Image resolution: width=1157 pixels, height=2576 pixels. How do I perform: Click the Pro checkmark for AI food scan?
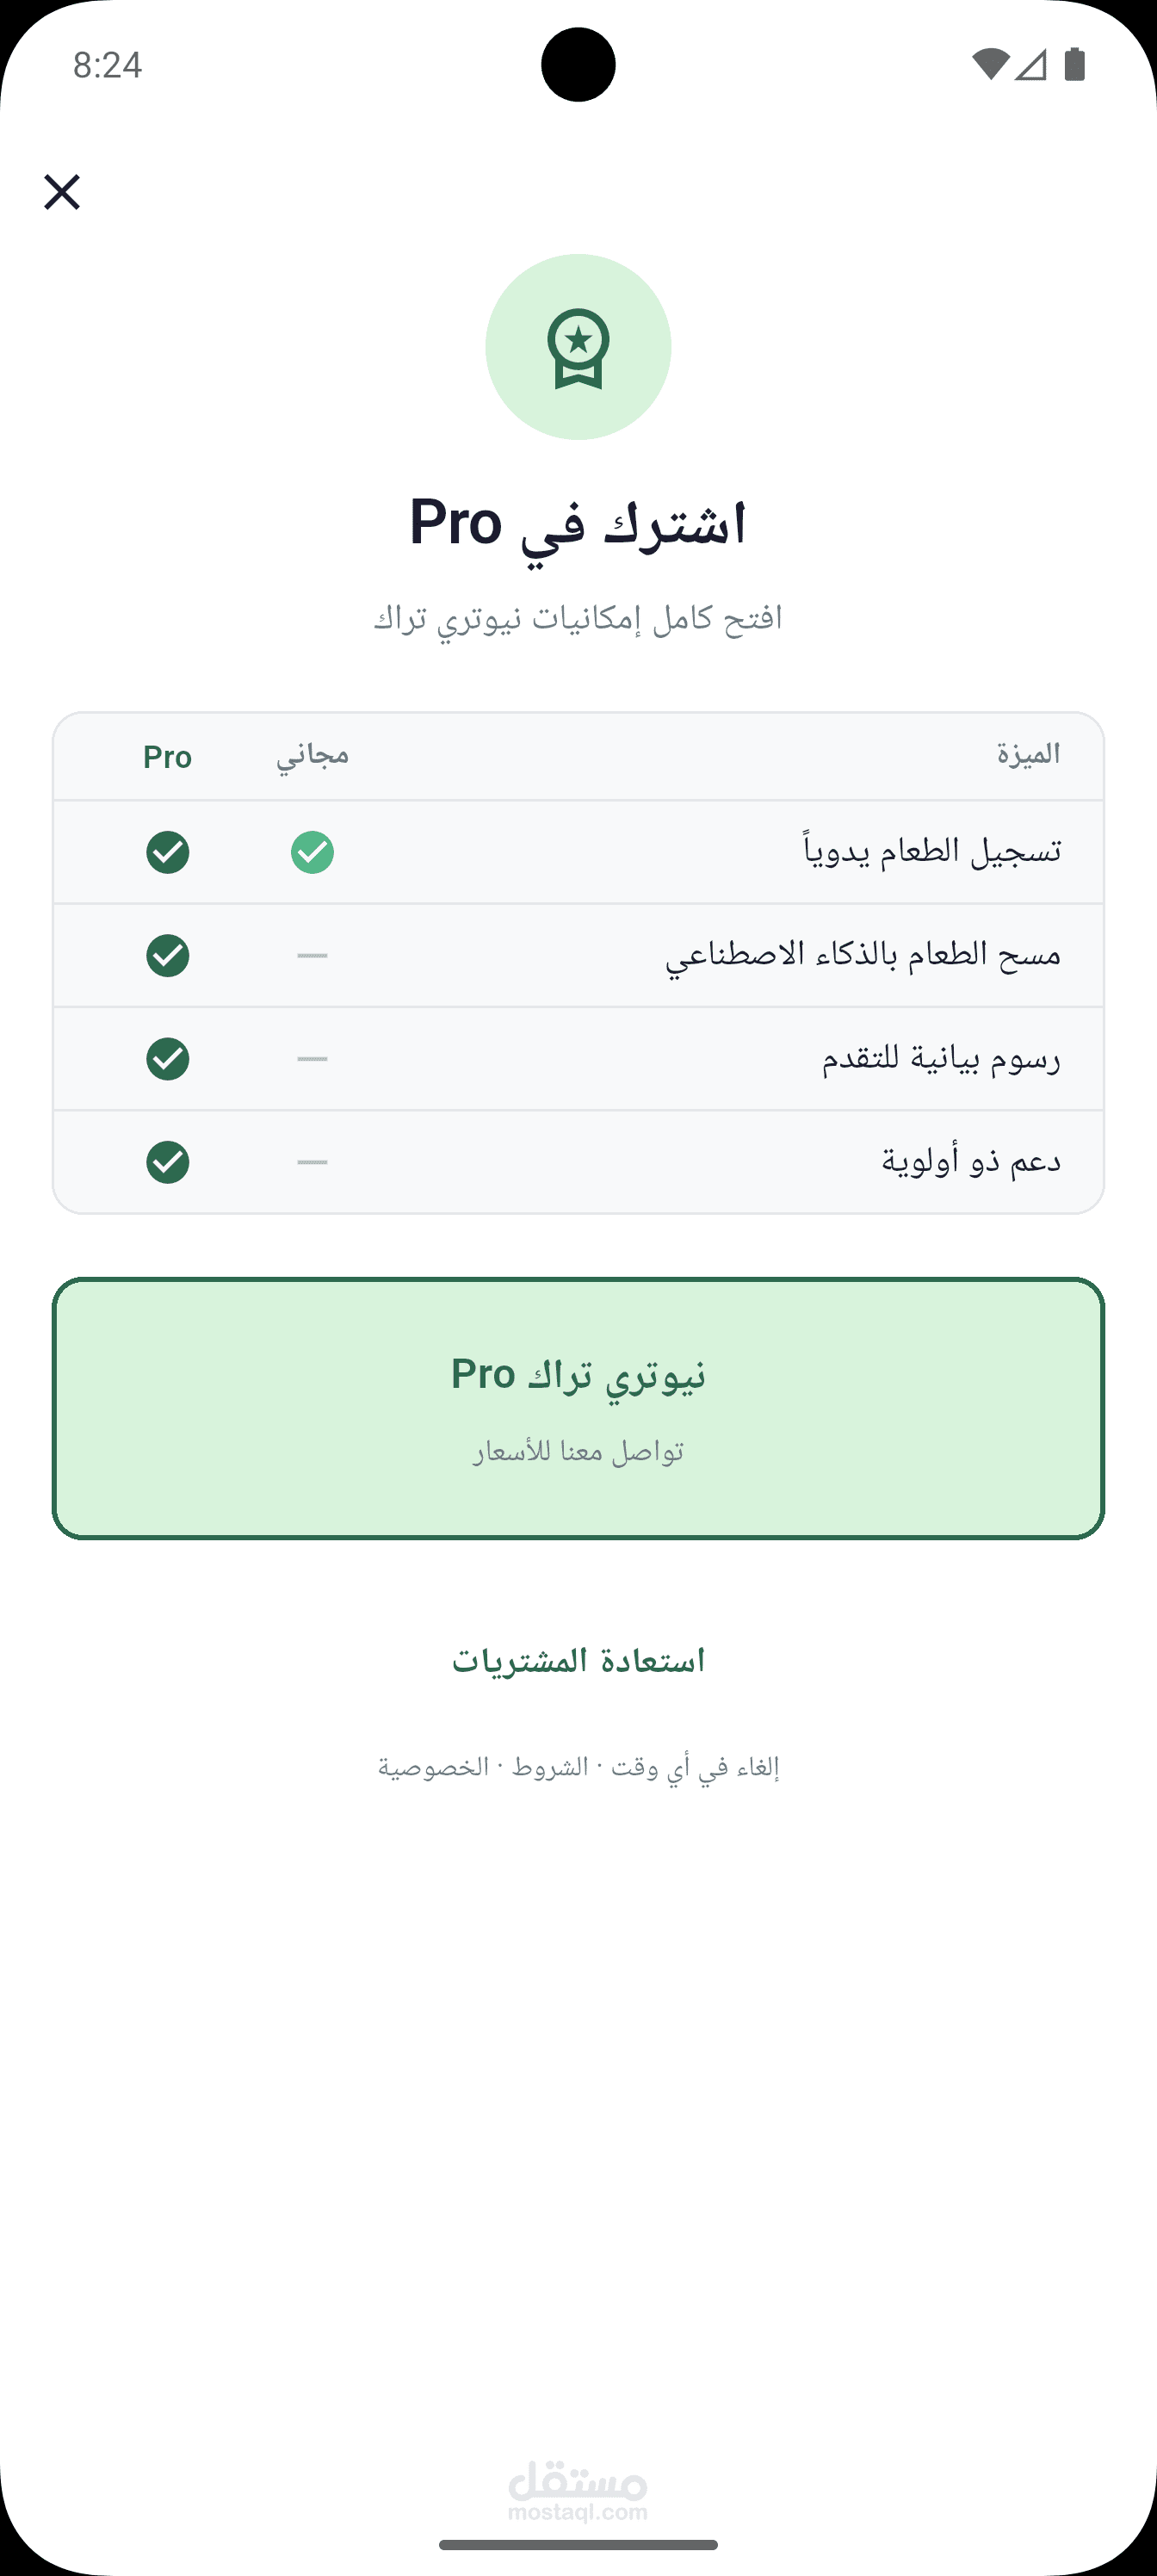167,955
